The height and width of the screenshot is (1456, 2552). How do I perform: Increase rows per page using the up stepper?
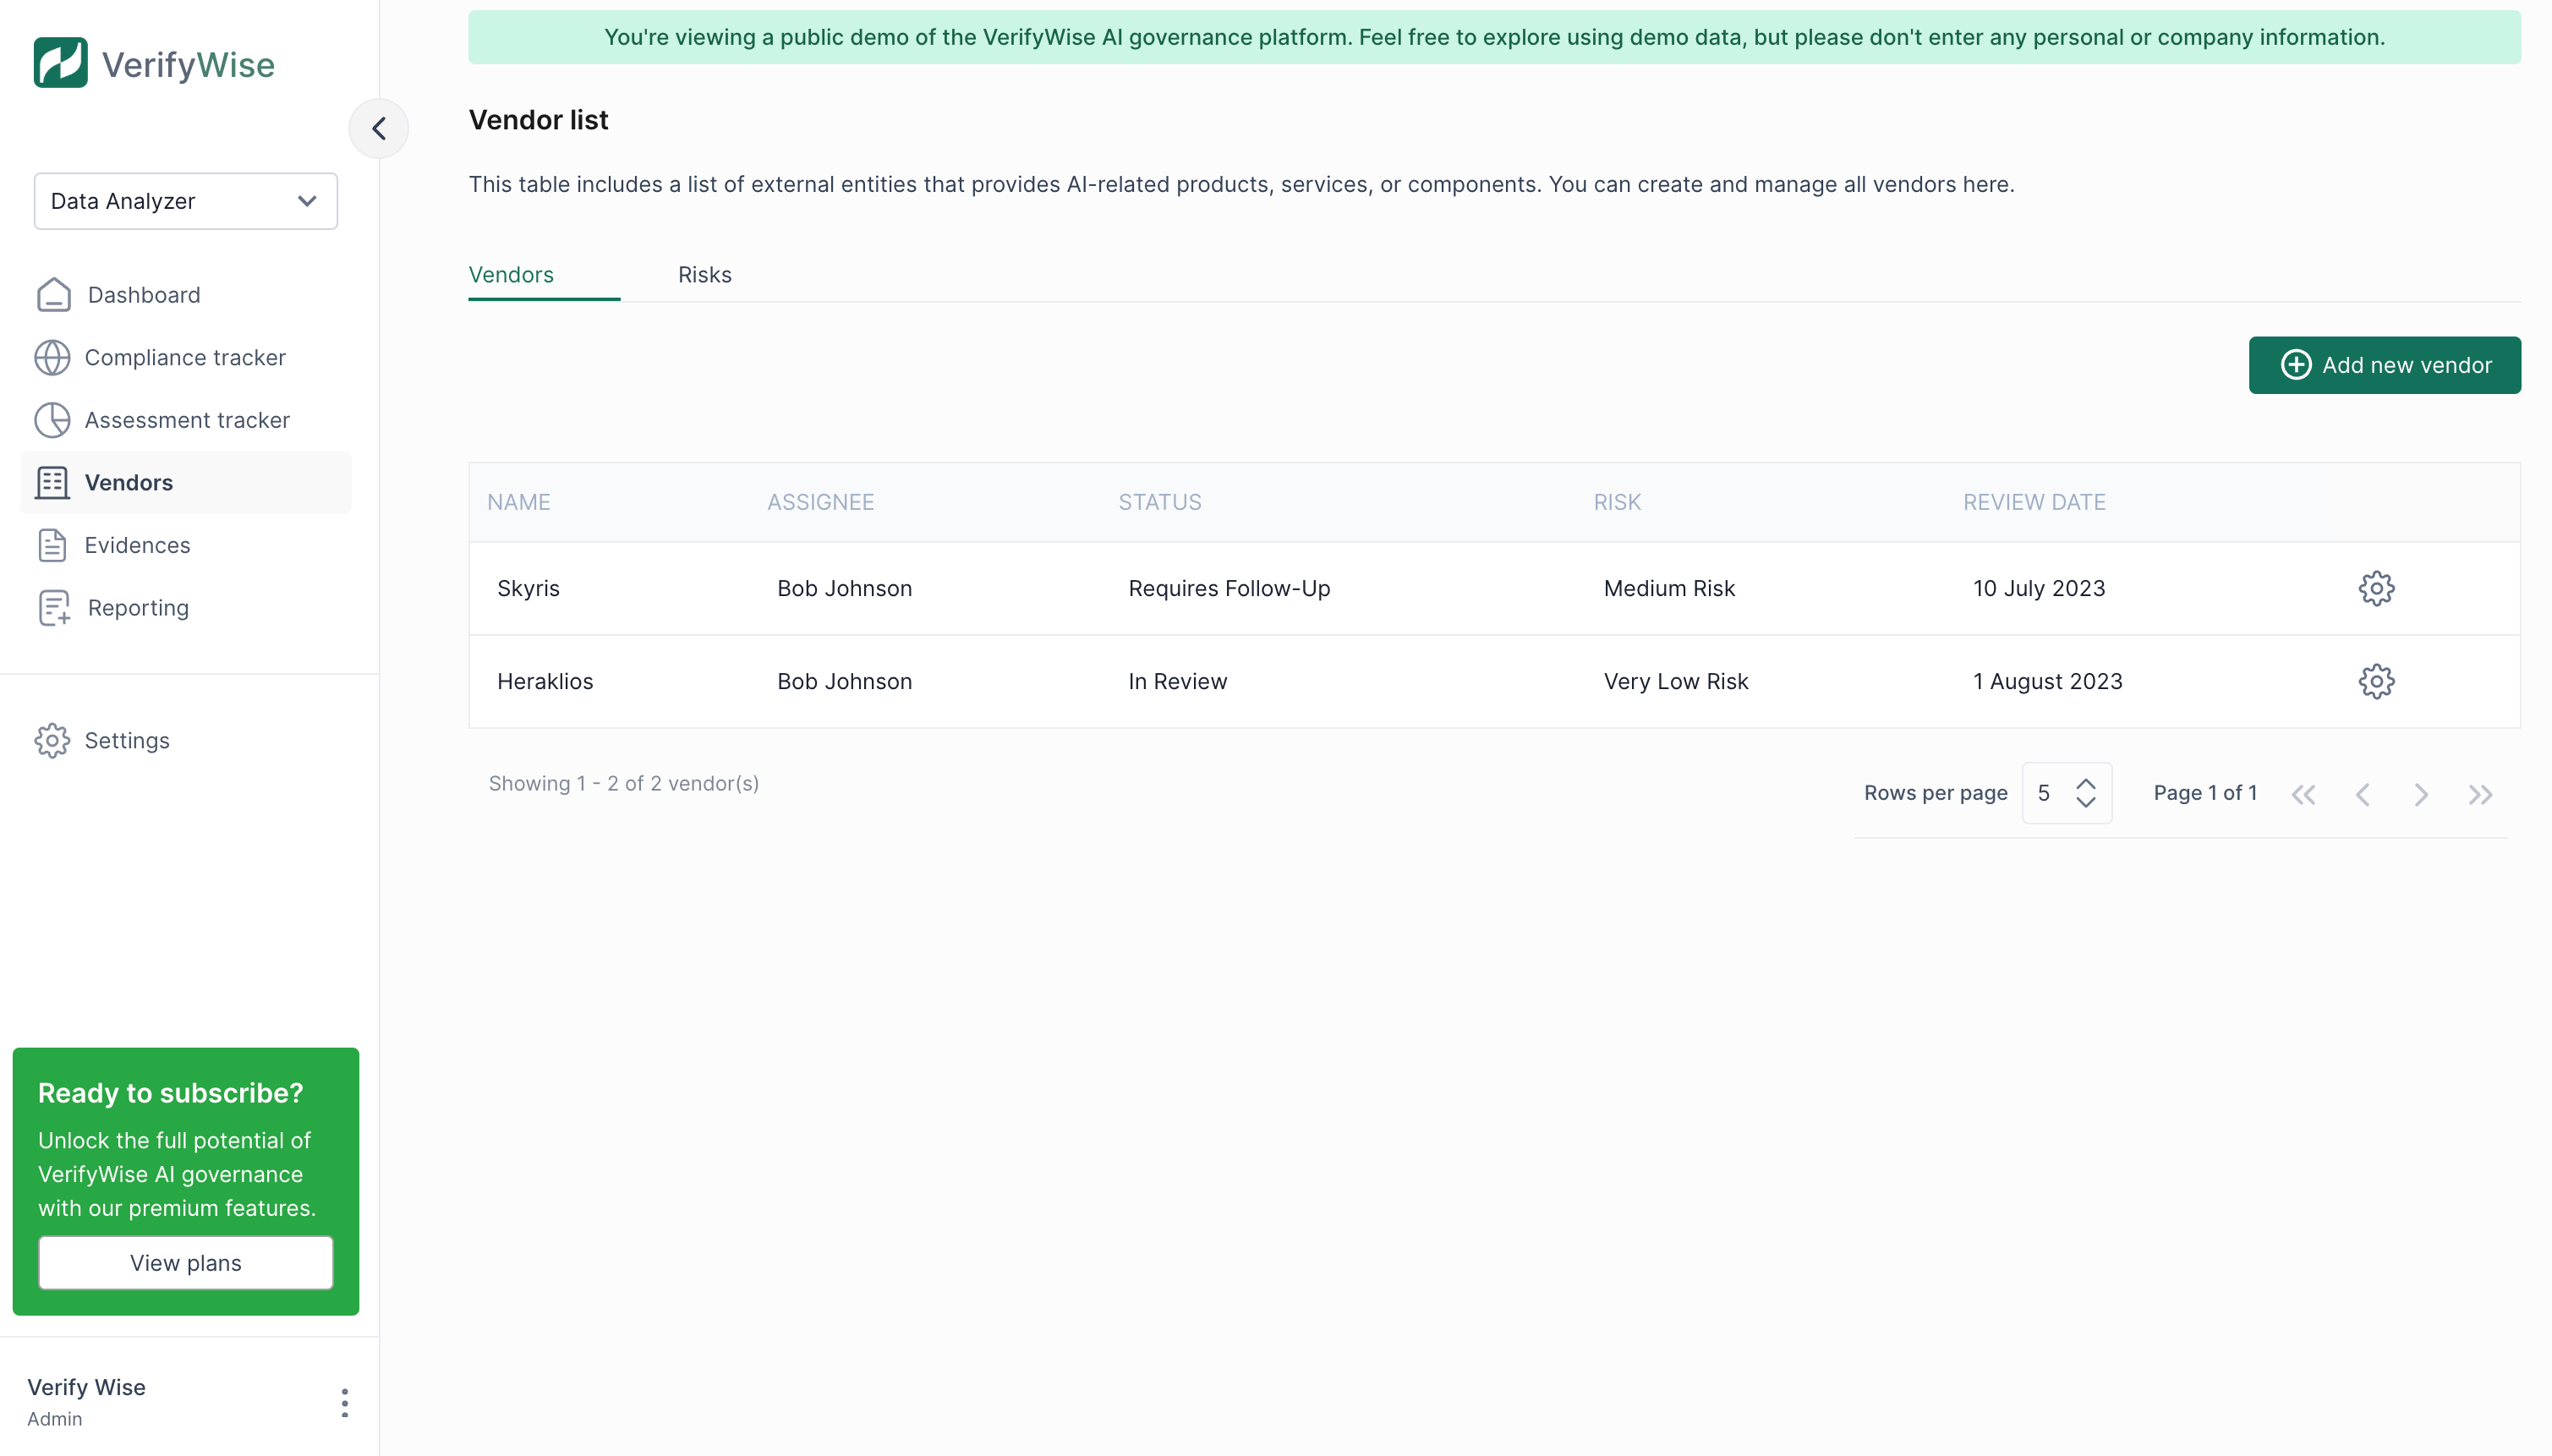(2086, 781)
